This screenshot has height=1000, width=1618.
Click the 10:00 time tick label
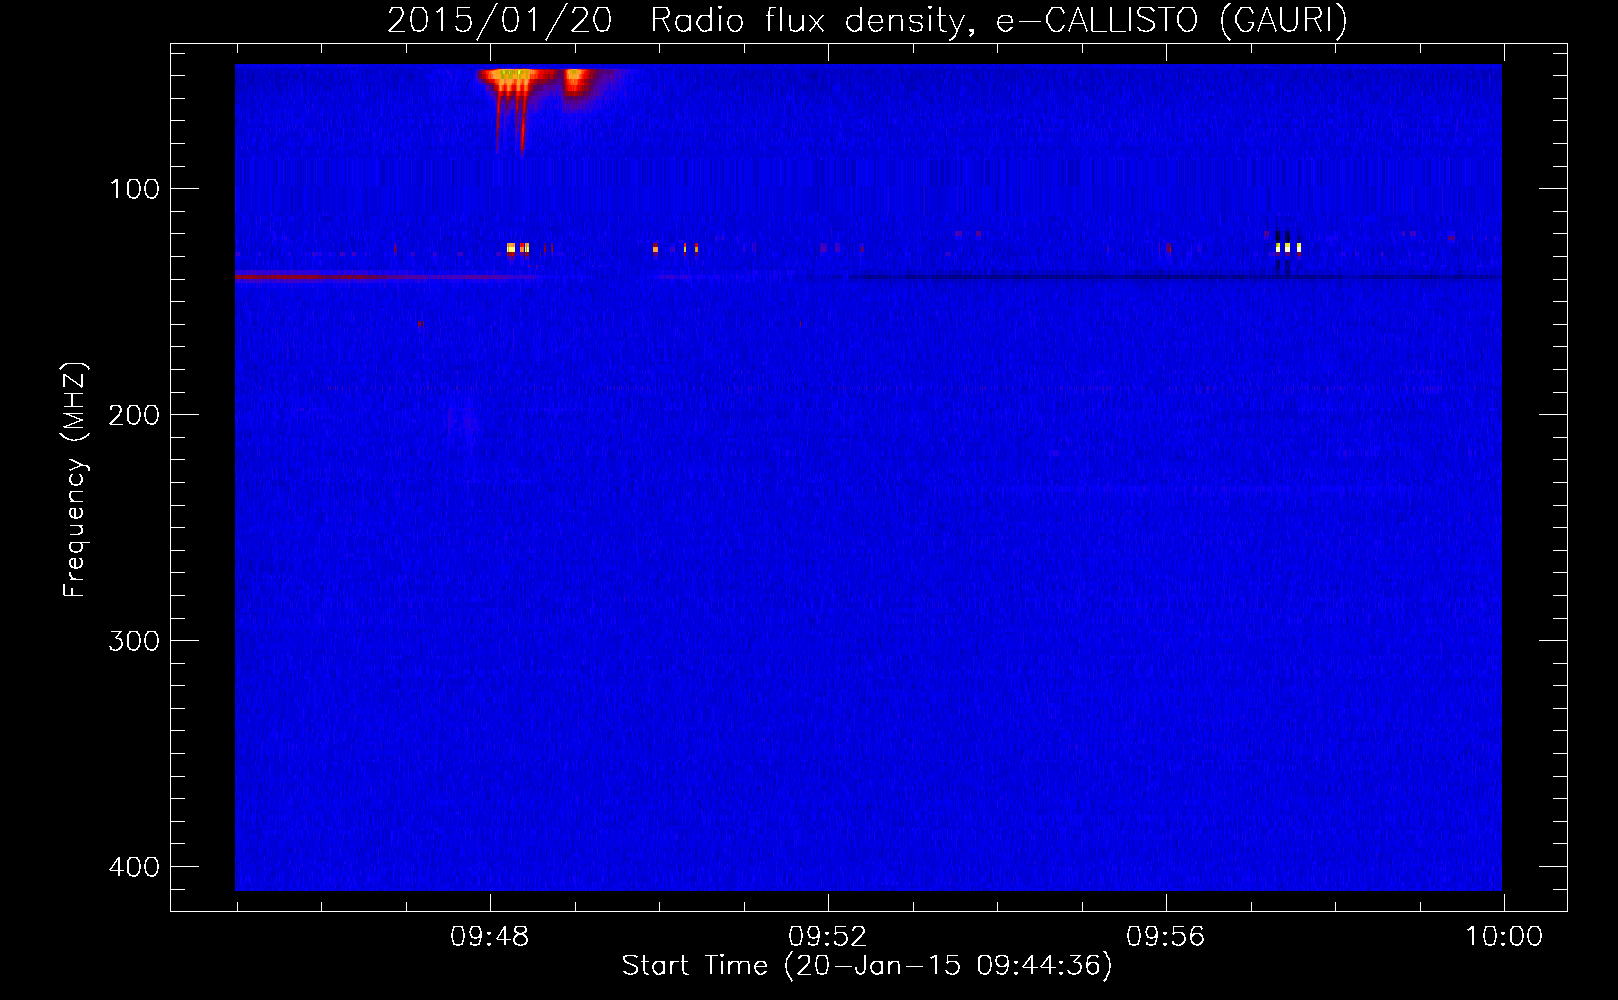(x=1503, y=937)
